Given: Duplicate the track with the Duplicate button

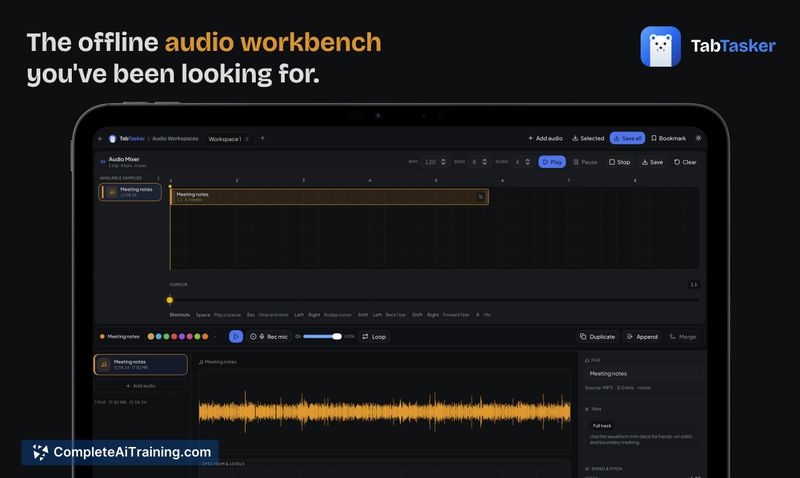Looking at the screenshot, I should [597, 337].
